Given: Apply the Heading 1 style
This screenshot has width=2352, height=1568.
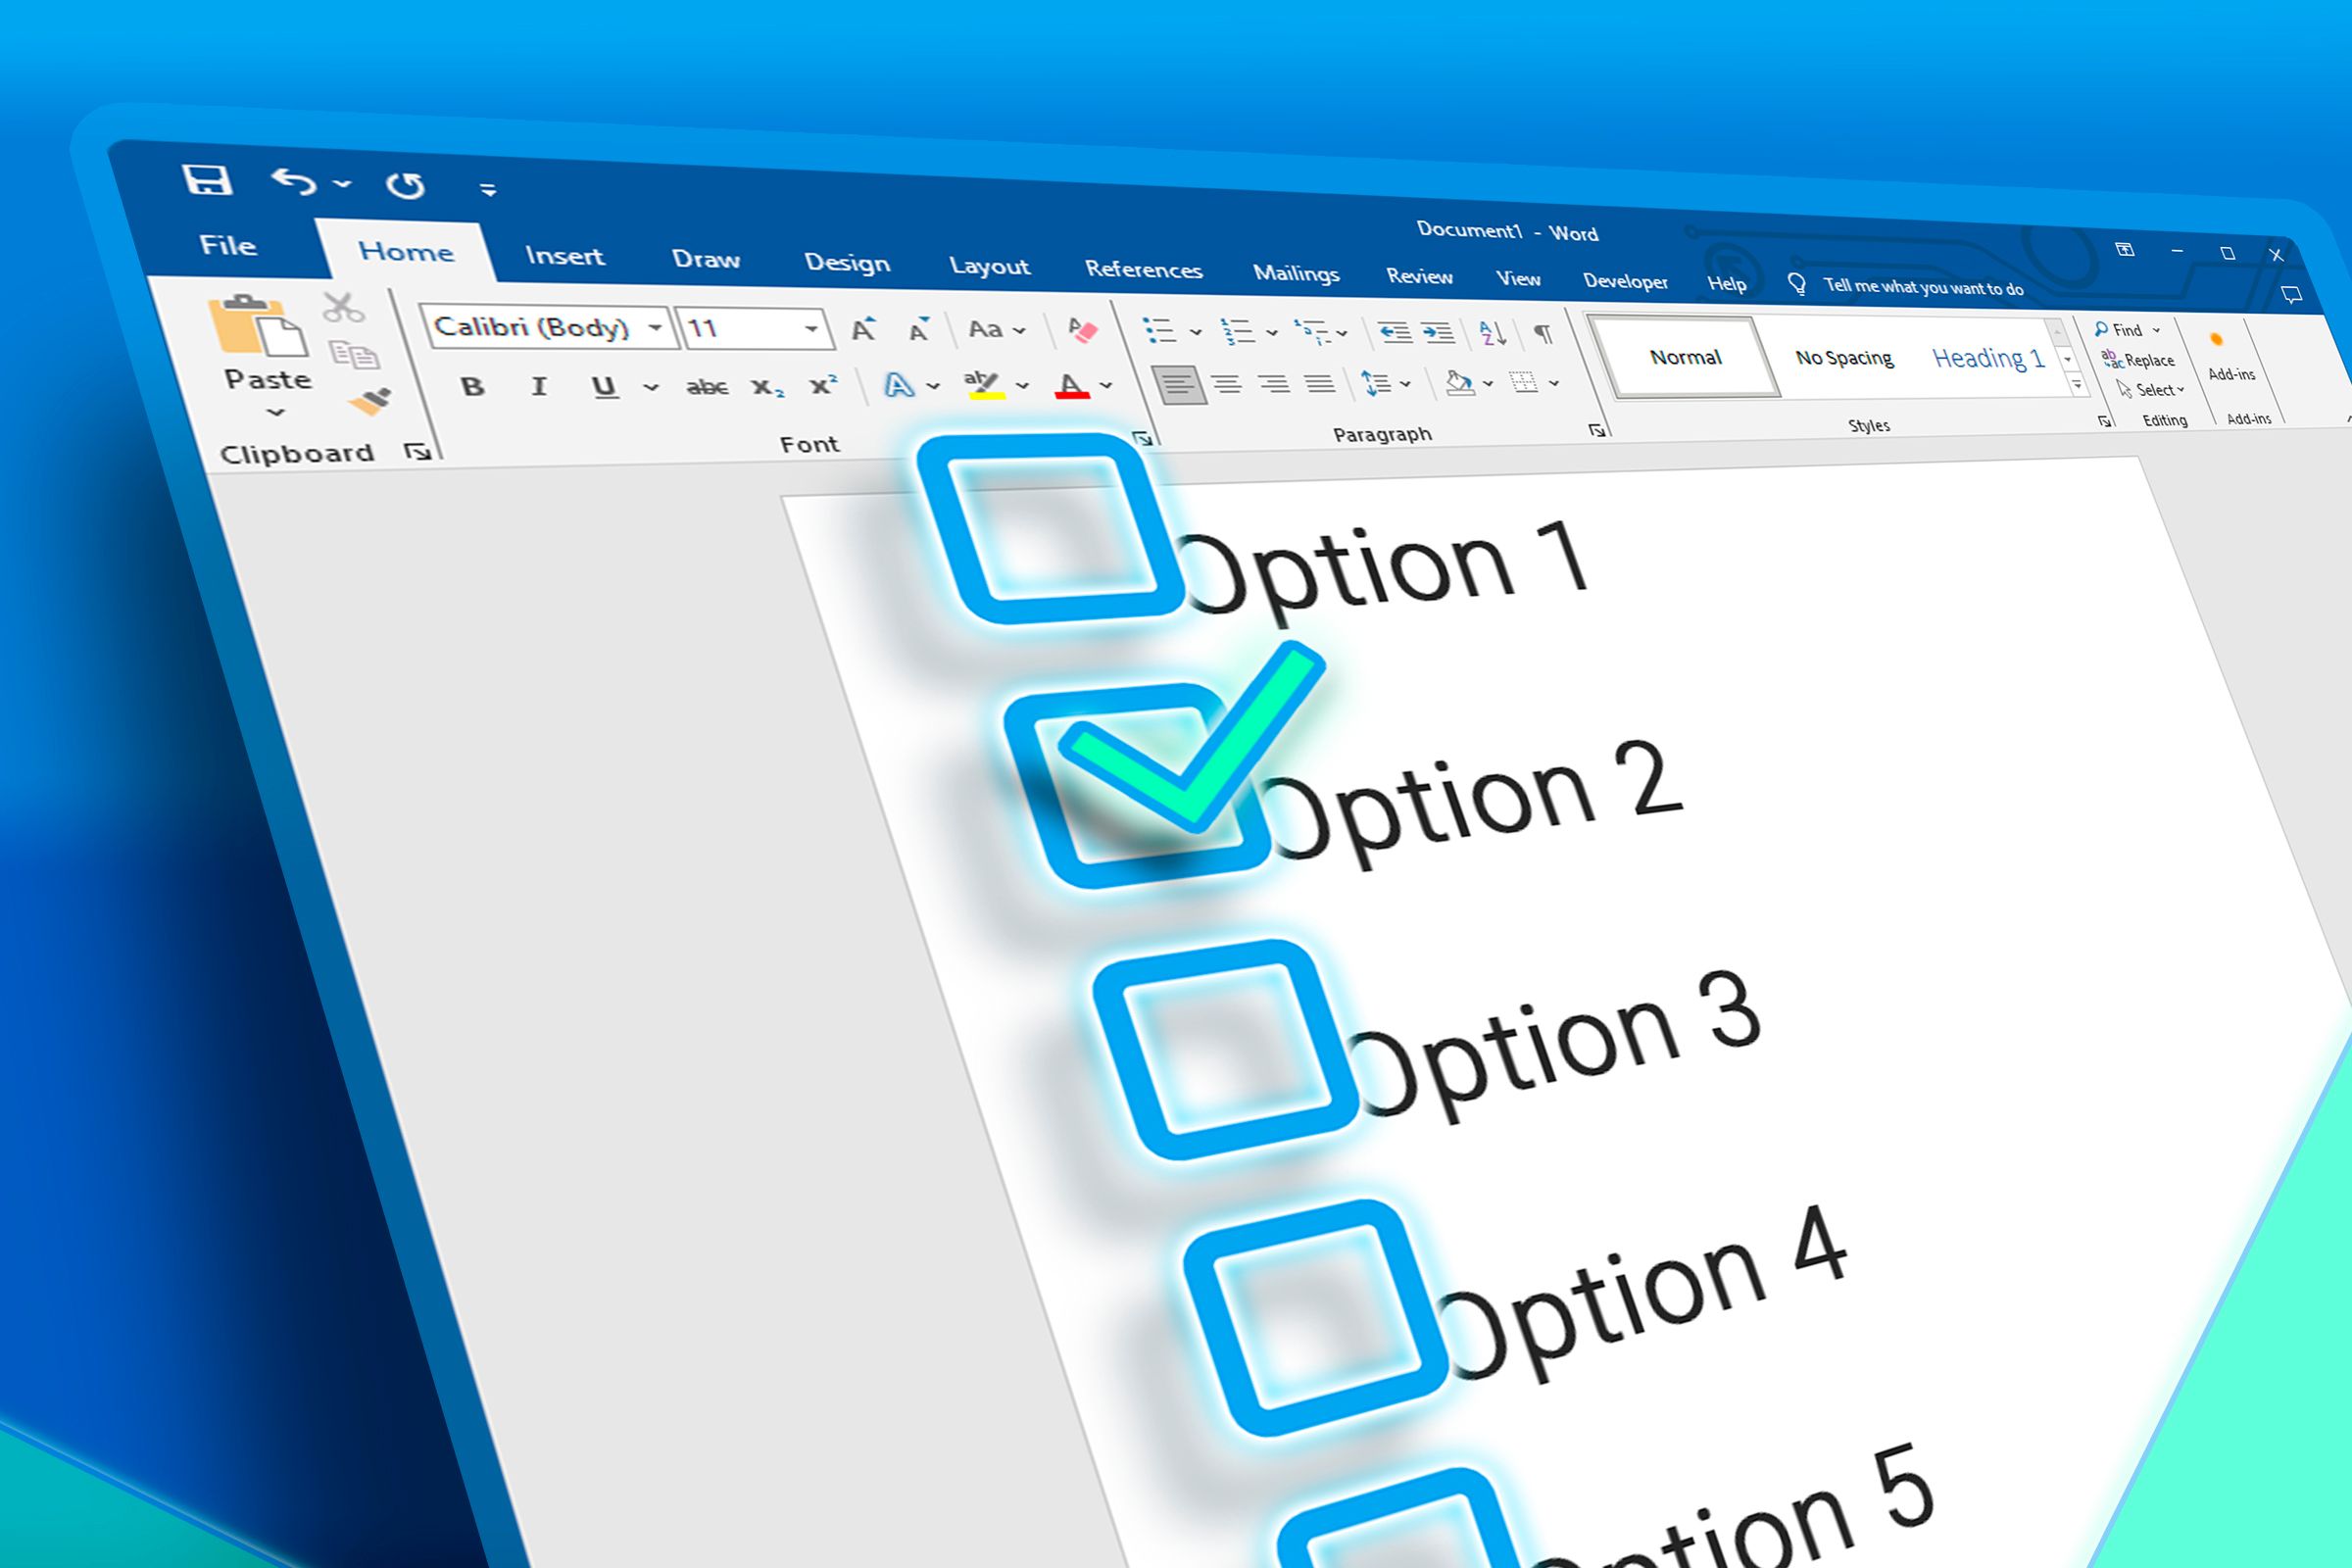Looking at the screenshot, I should (x=1988, y=360).
